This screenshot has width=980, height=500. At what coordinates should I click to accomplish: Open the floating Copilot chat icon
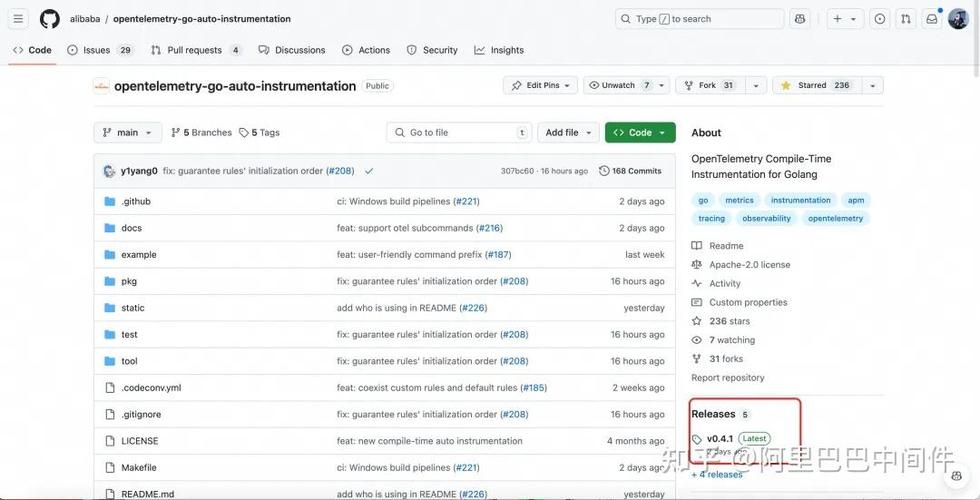[x=956, y=476]
